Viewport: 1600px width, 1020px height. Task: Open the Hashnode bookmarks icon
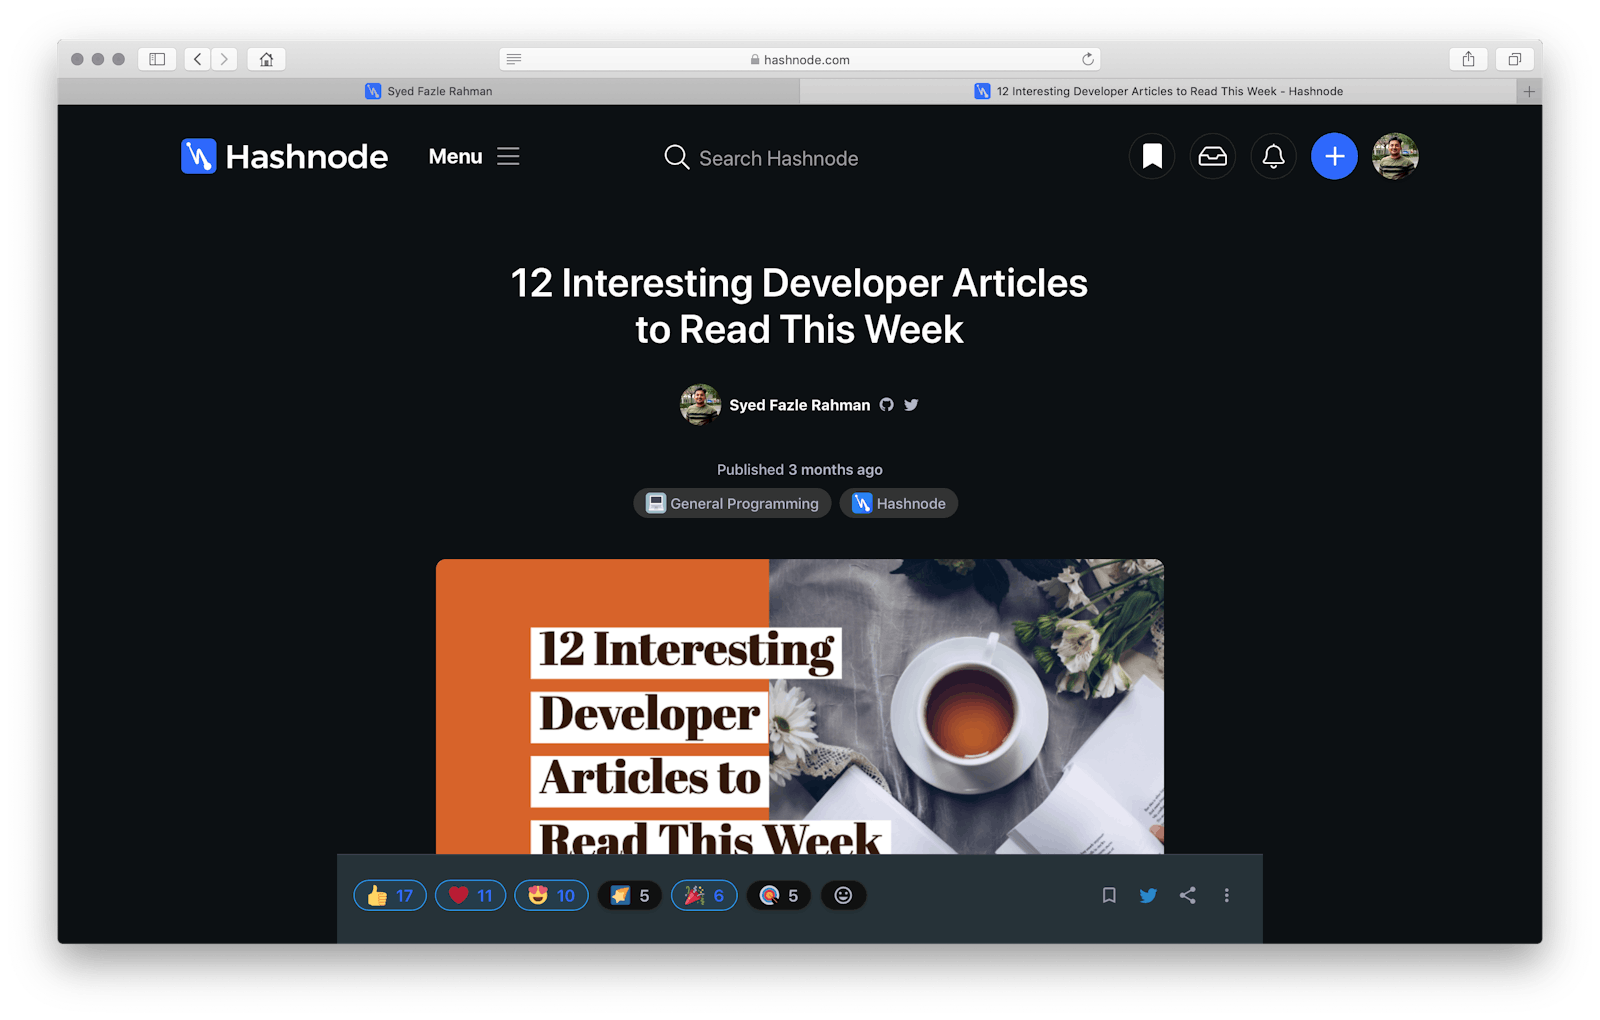coord(1152,156)
